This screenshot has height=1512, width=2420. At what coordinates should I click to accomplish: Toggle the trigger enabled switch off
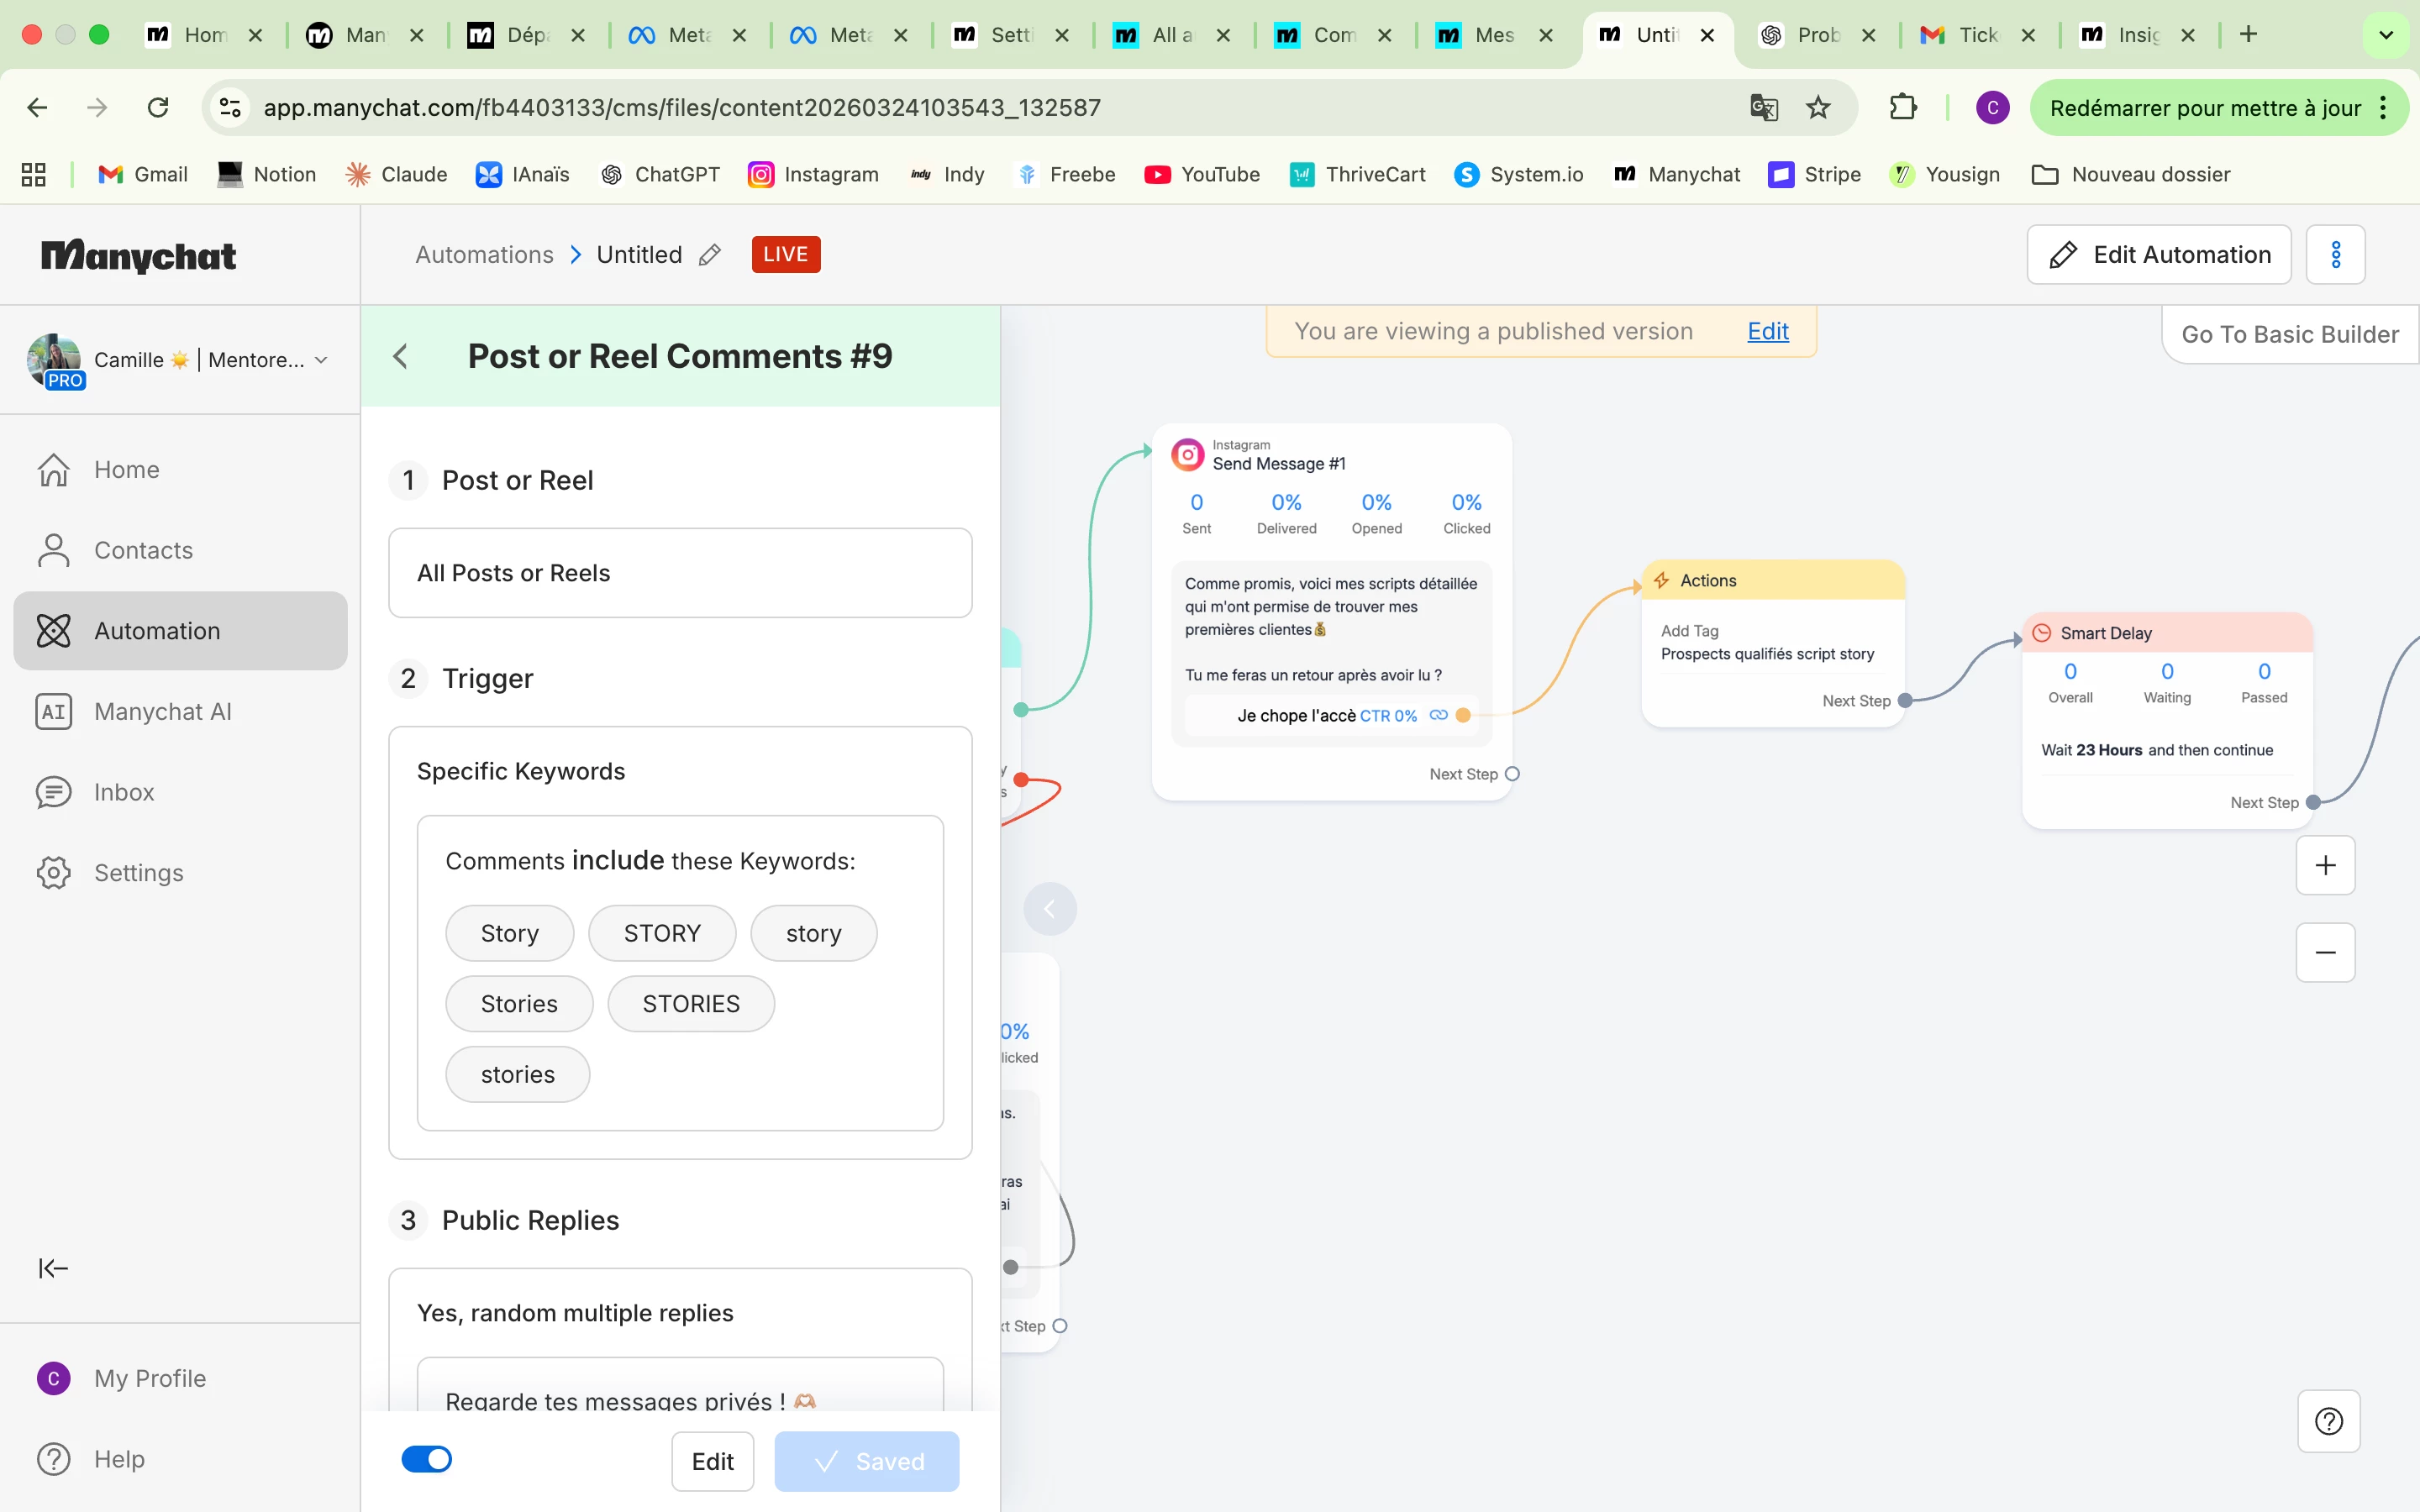pos(427,1459)
